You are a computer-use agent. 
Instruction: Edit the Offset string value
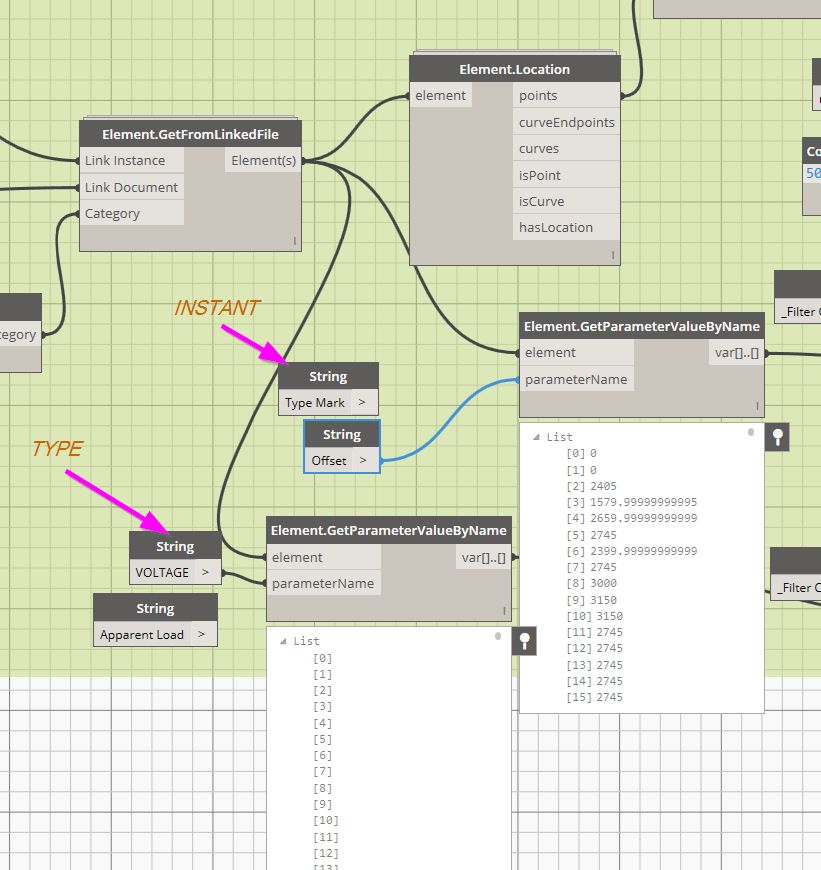(x=328, y=461)
